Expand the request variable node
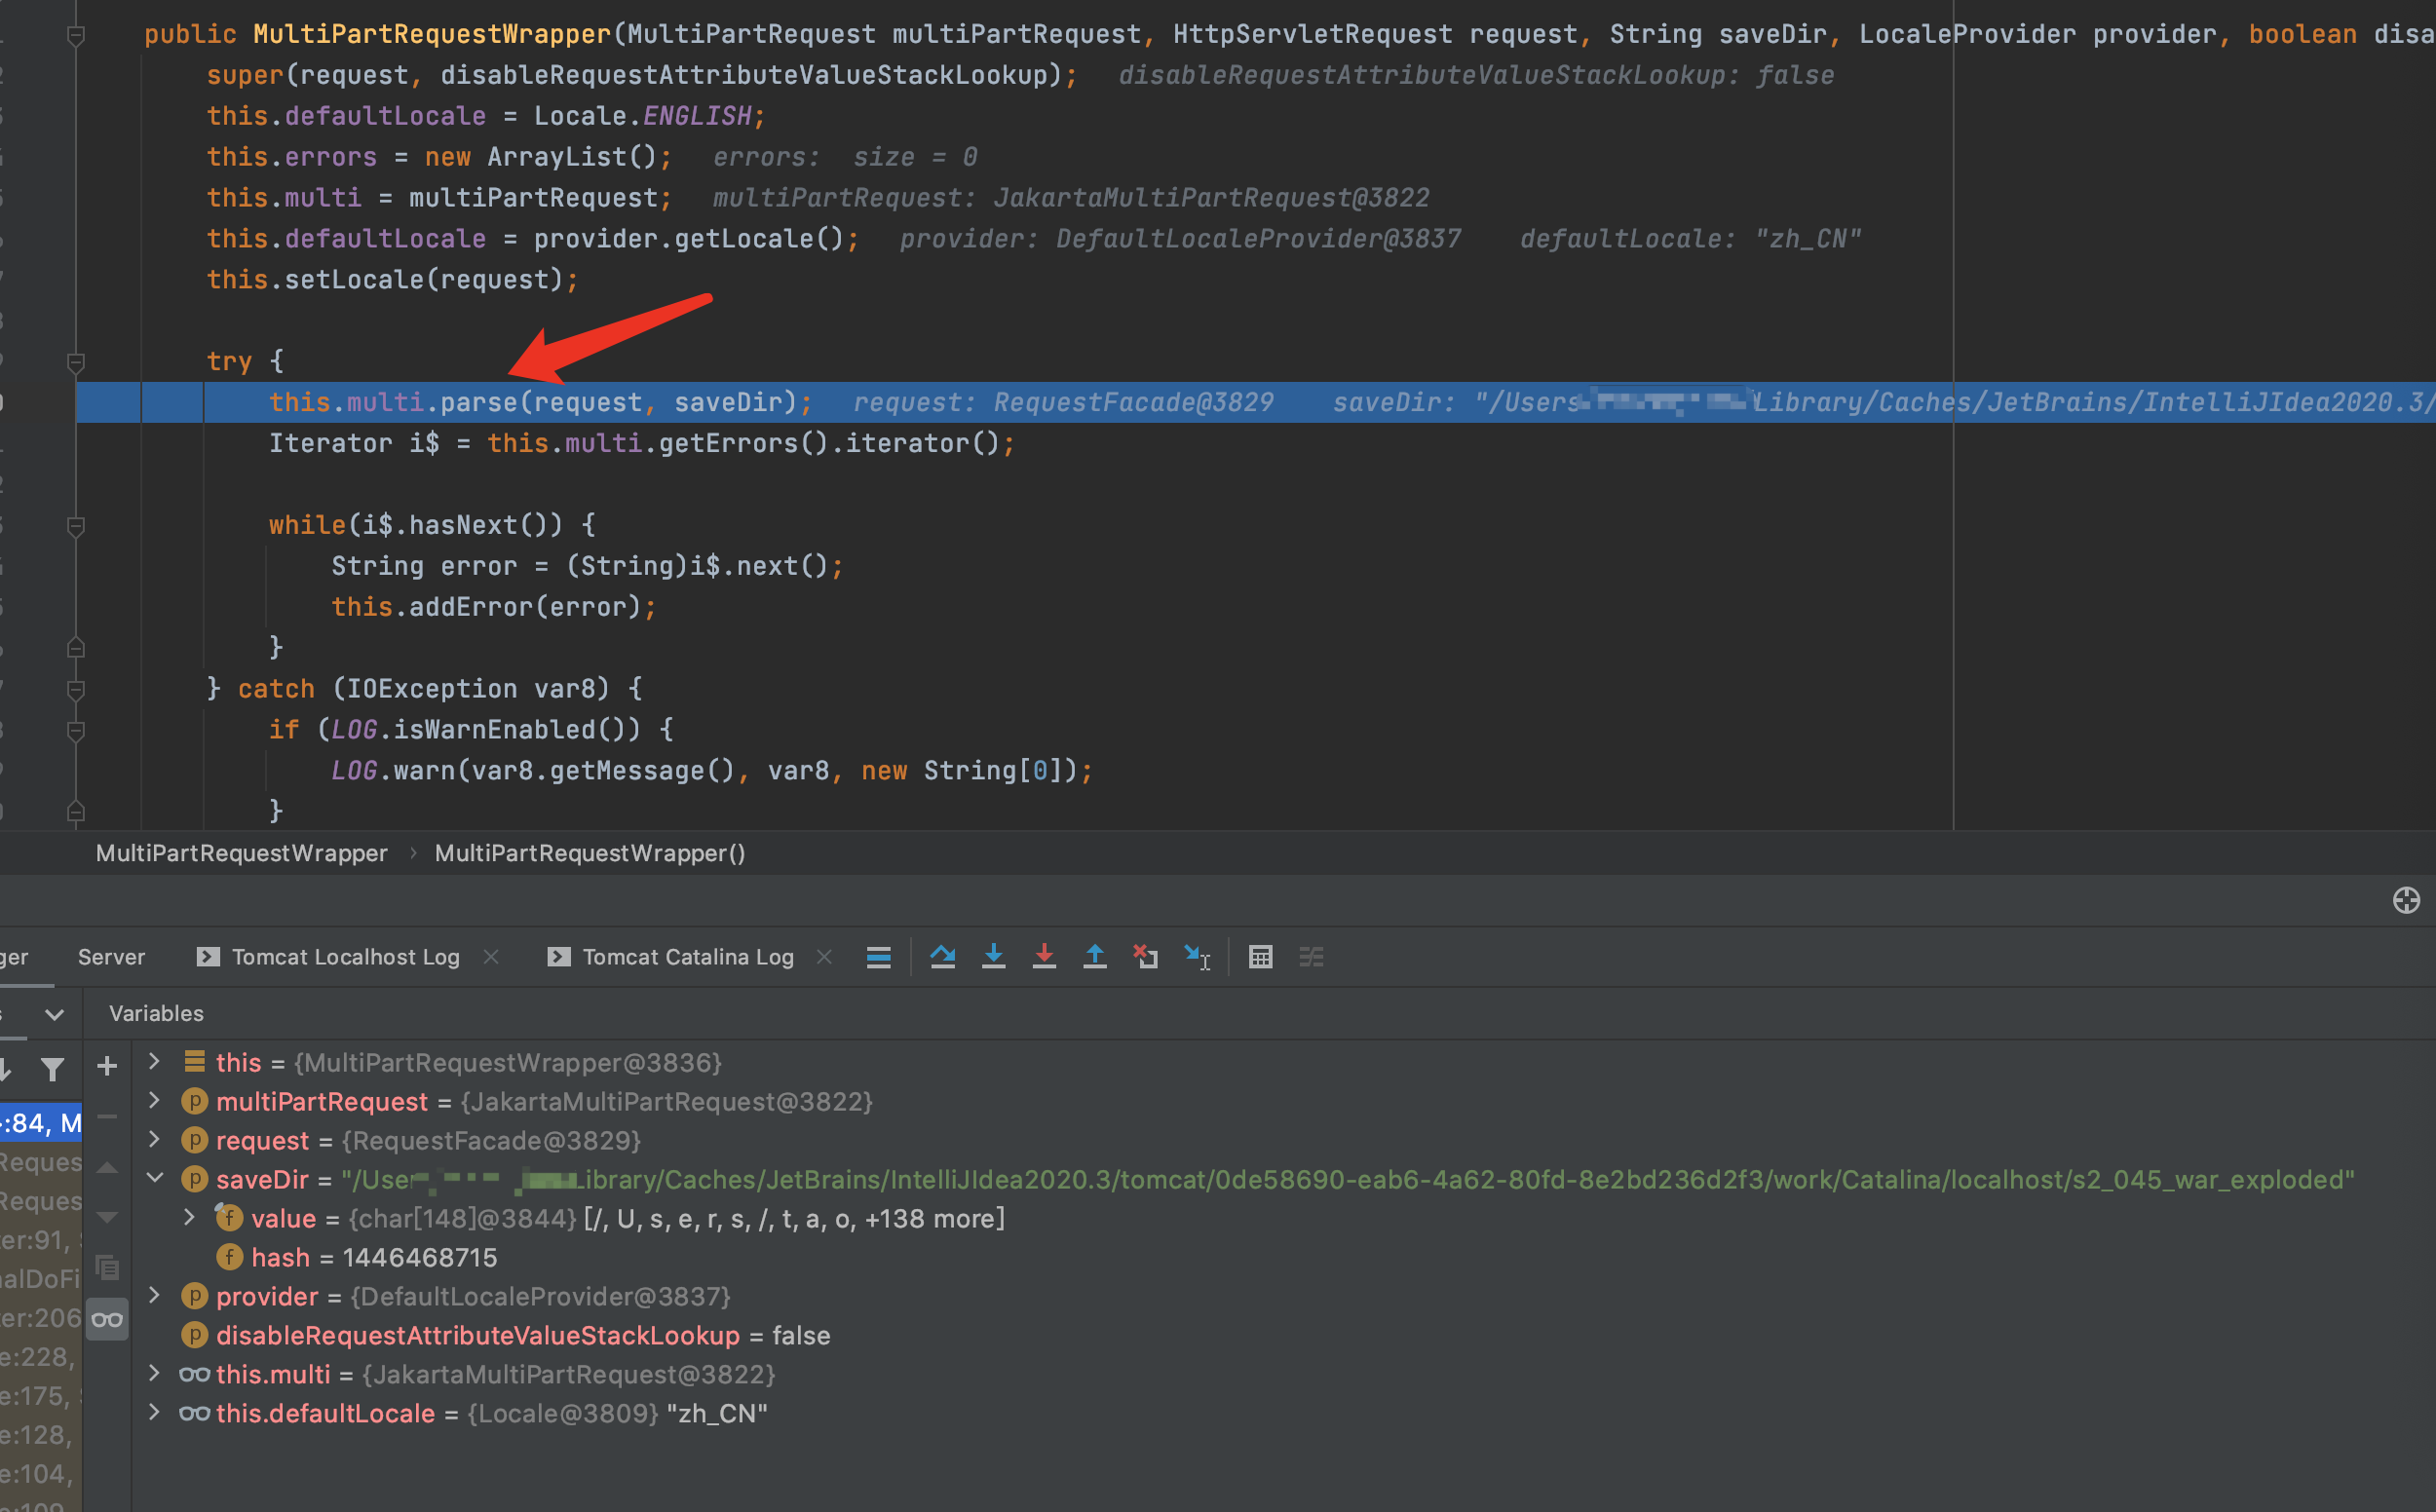This screenshot has height=1512, width=2436. tap(154, 1139)
